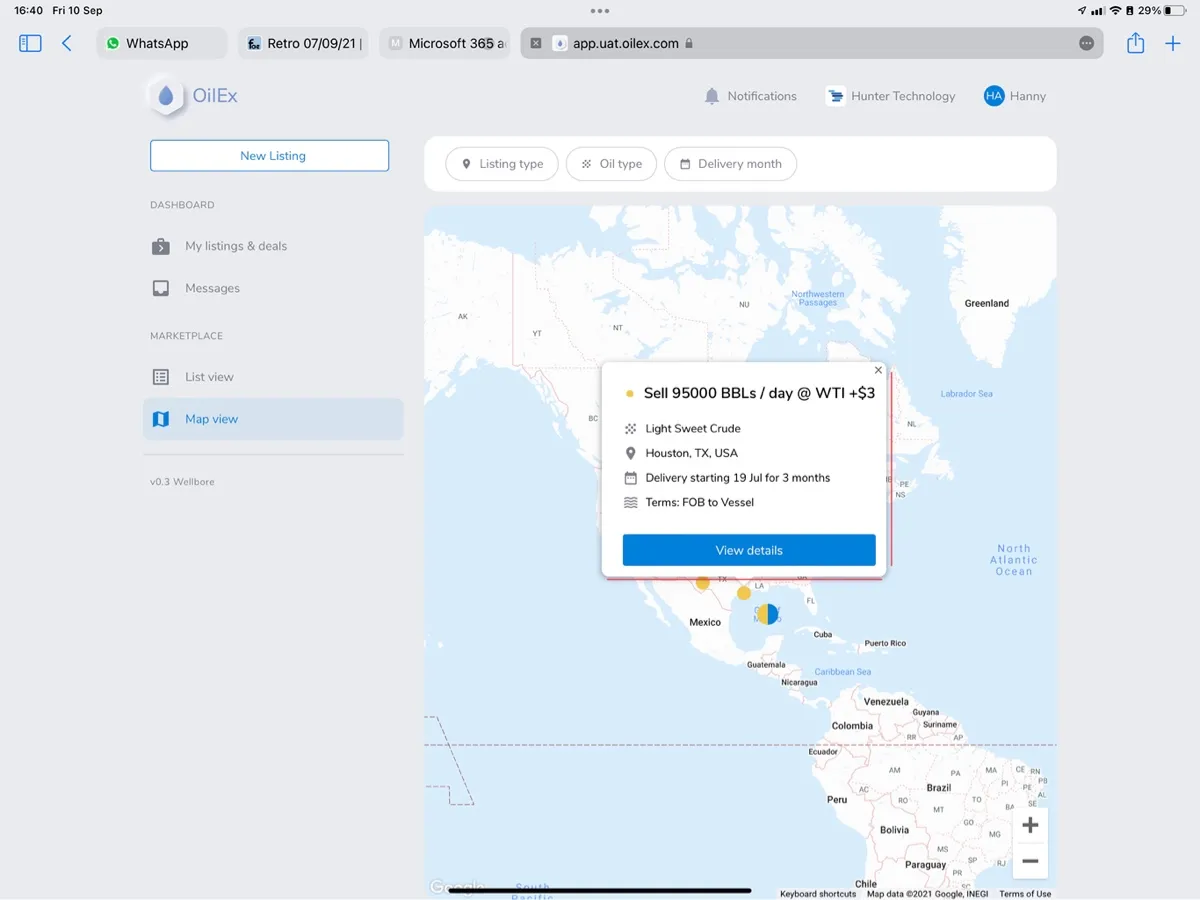Select the app.uat.oilex.com address field
The width and height of the screenshot is (1200, 900).
(x=812, y=43)
